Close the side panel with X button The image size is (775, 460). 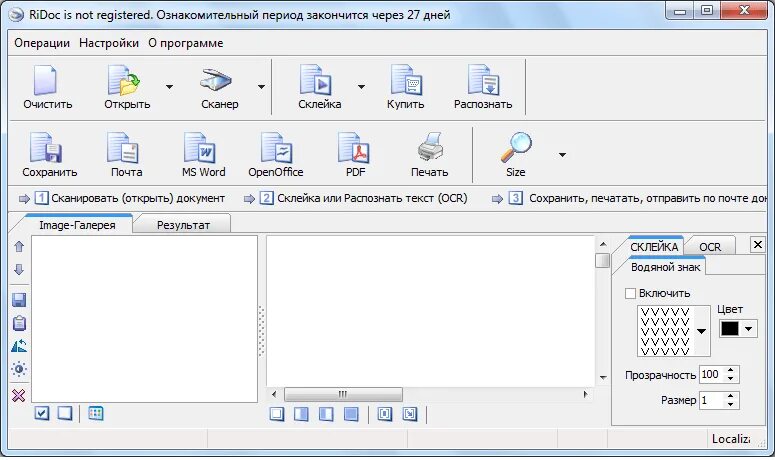point(757,244)
